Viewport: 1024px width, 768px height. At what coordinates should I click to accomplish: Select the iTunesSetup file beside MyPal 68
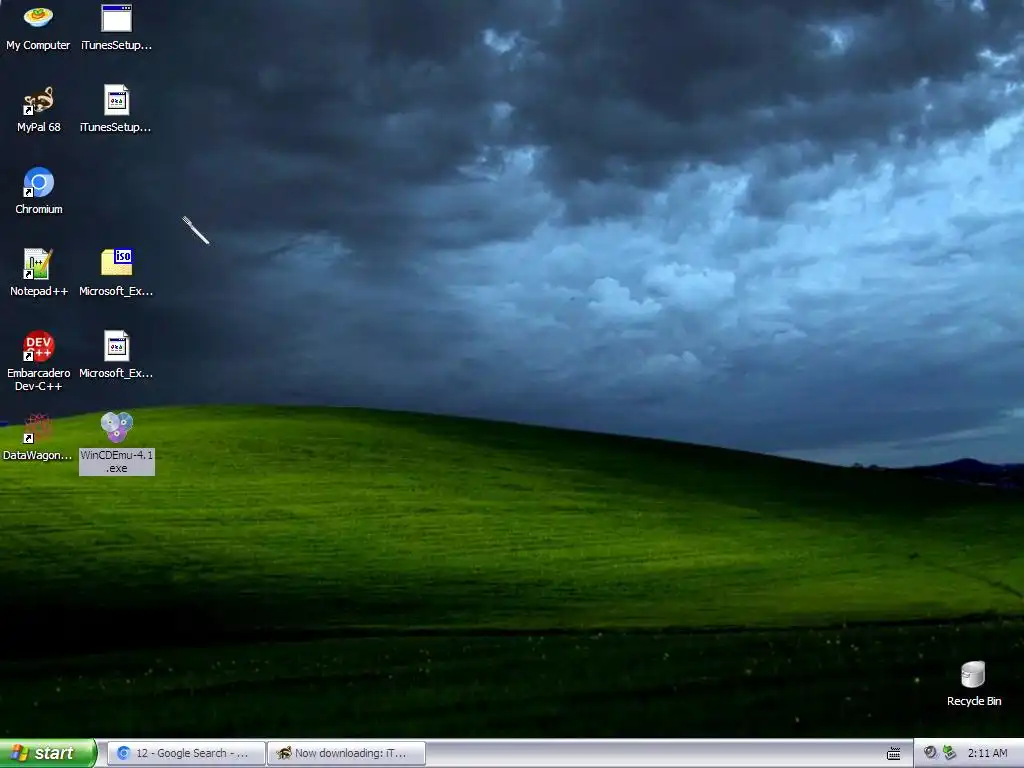pyautogui.click(x=116, y=110)
